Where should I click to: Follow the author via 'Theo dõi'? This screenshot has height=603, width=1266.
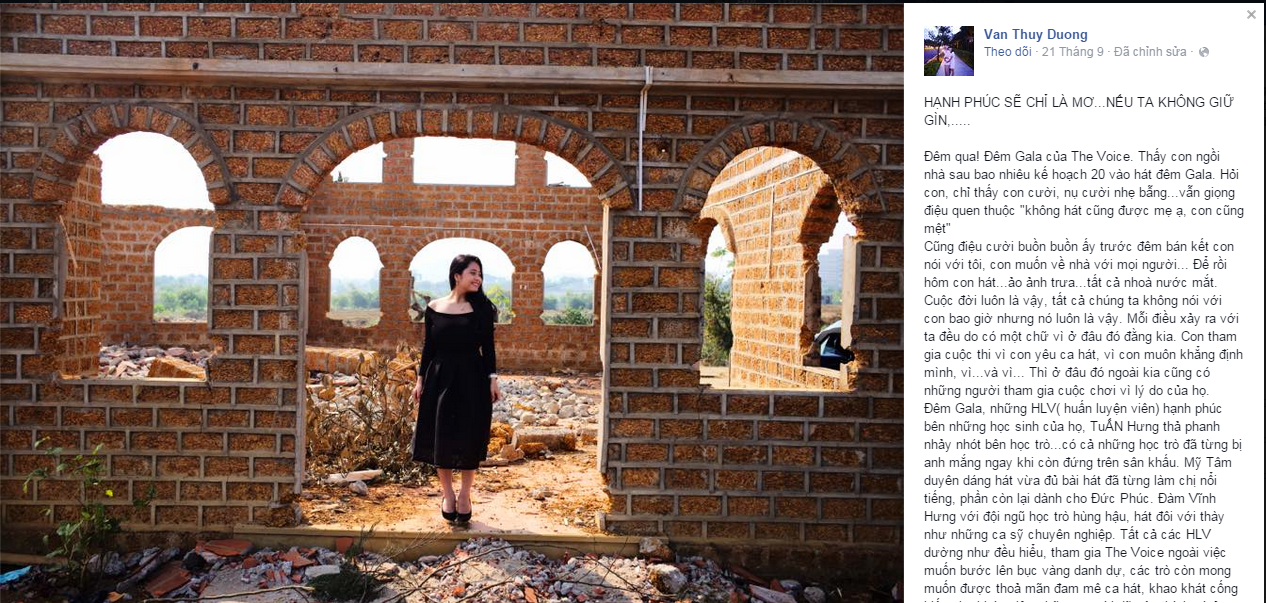tap(1007, 52)
